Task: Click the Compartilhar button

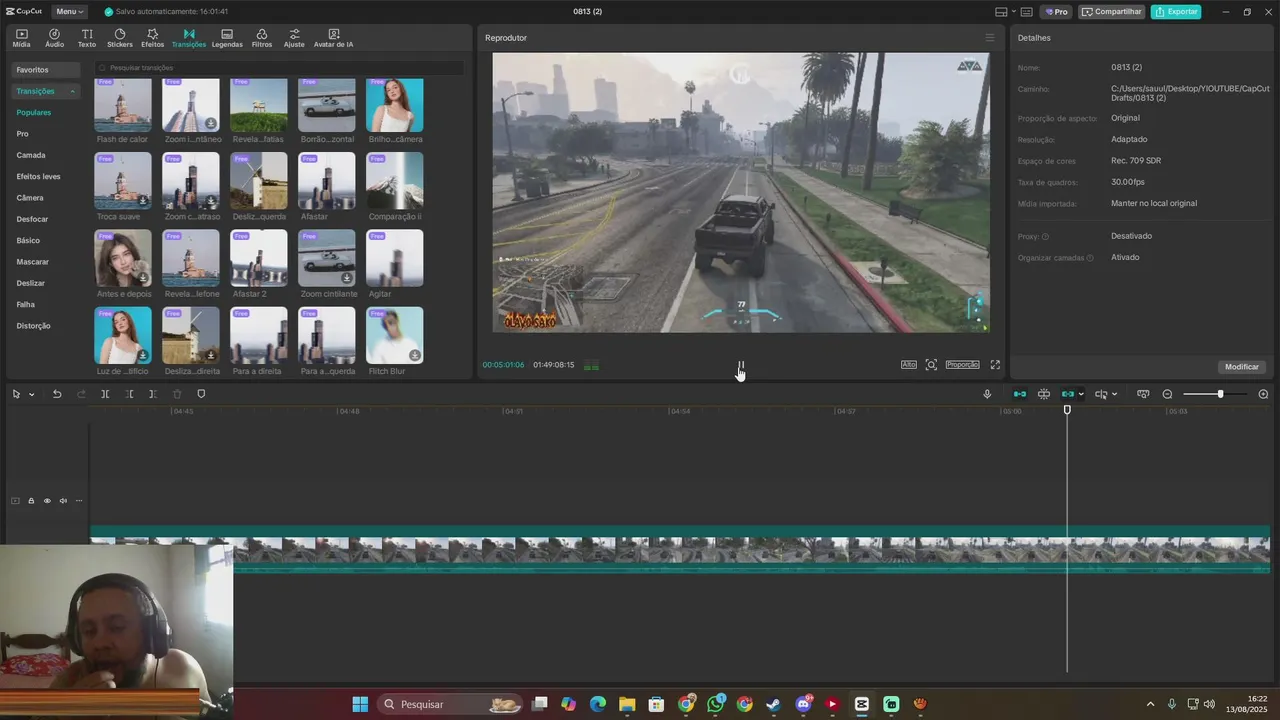Action: 1111,12
